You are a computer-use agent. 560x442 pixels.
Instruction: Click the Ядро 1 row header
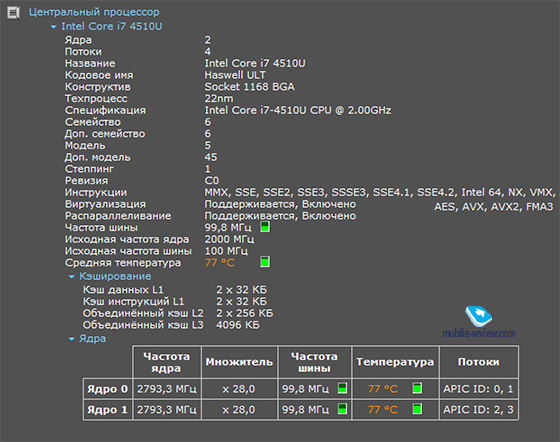pyautogui.click(x=108, y=410)
